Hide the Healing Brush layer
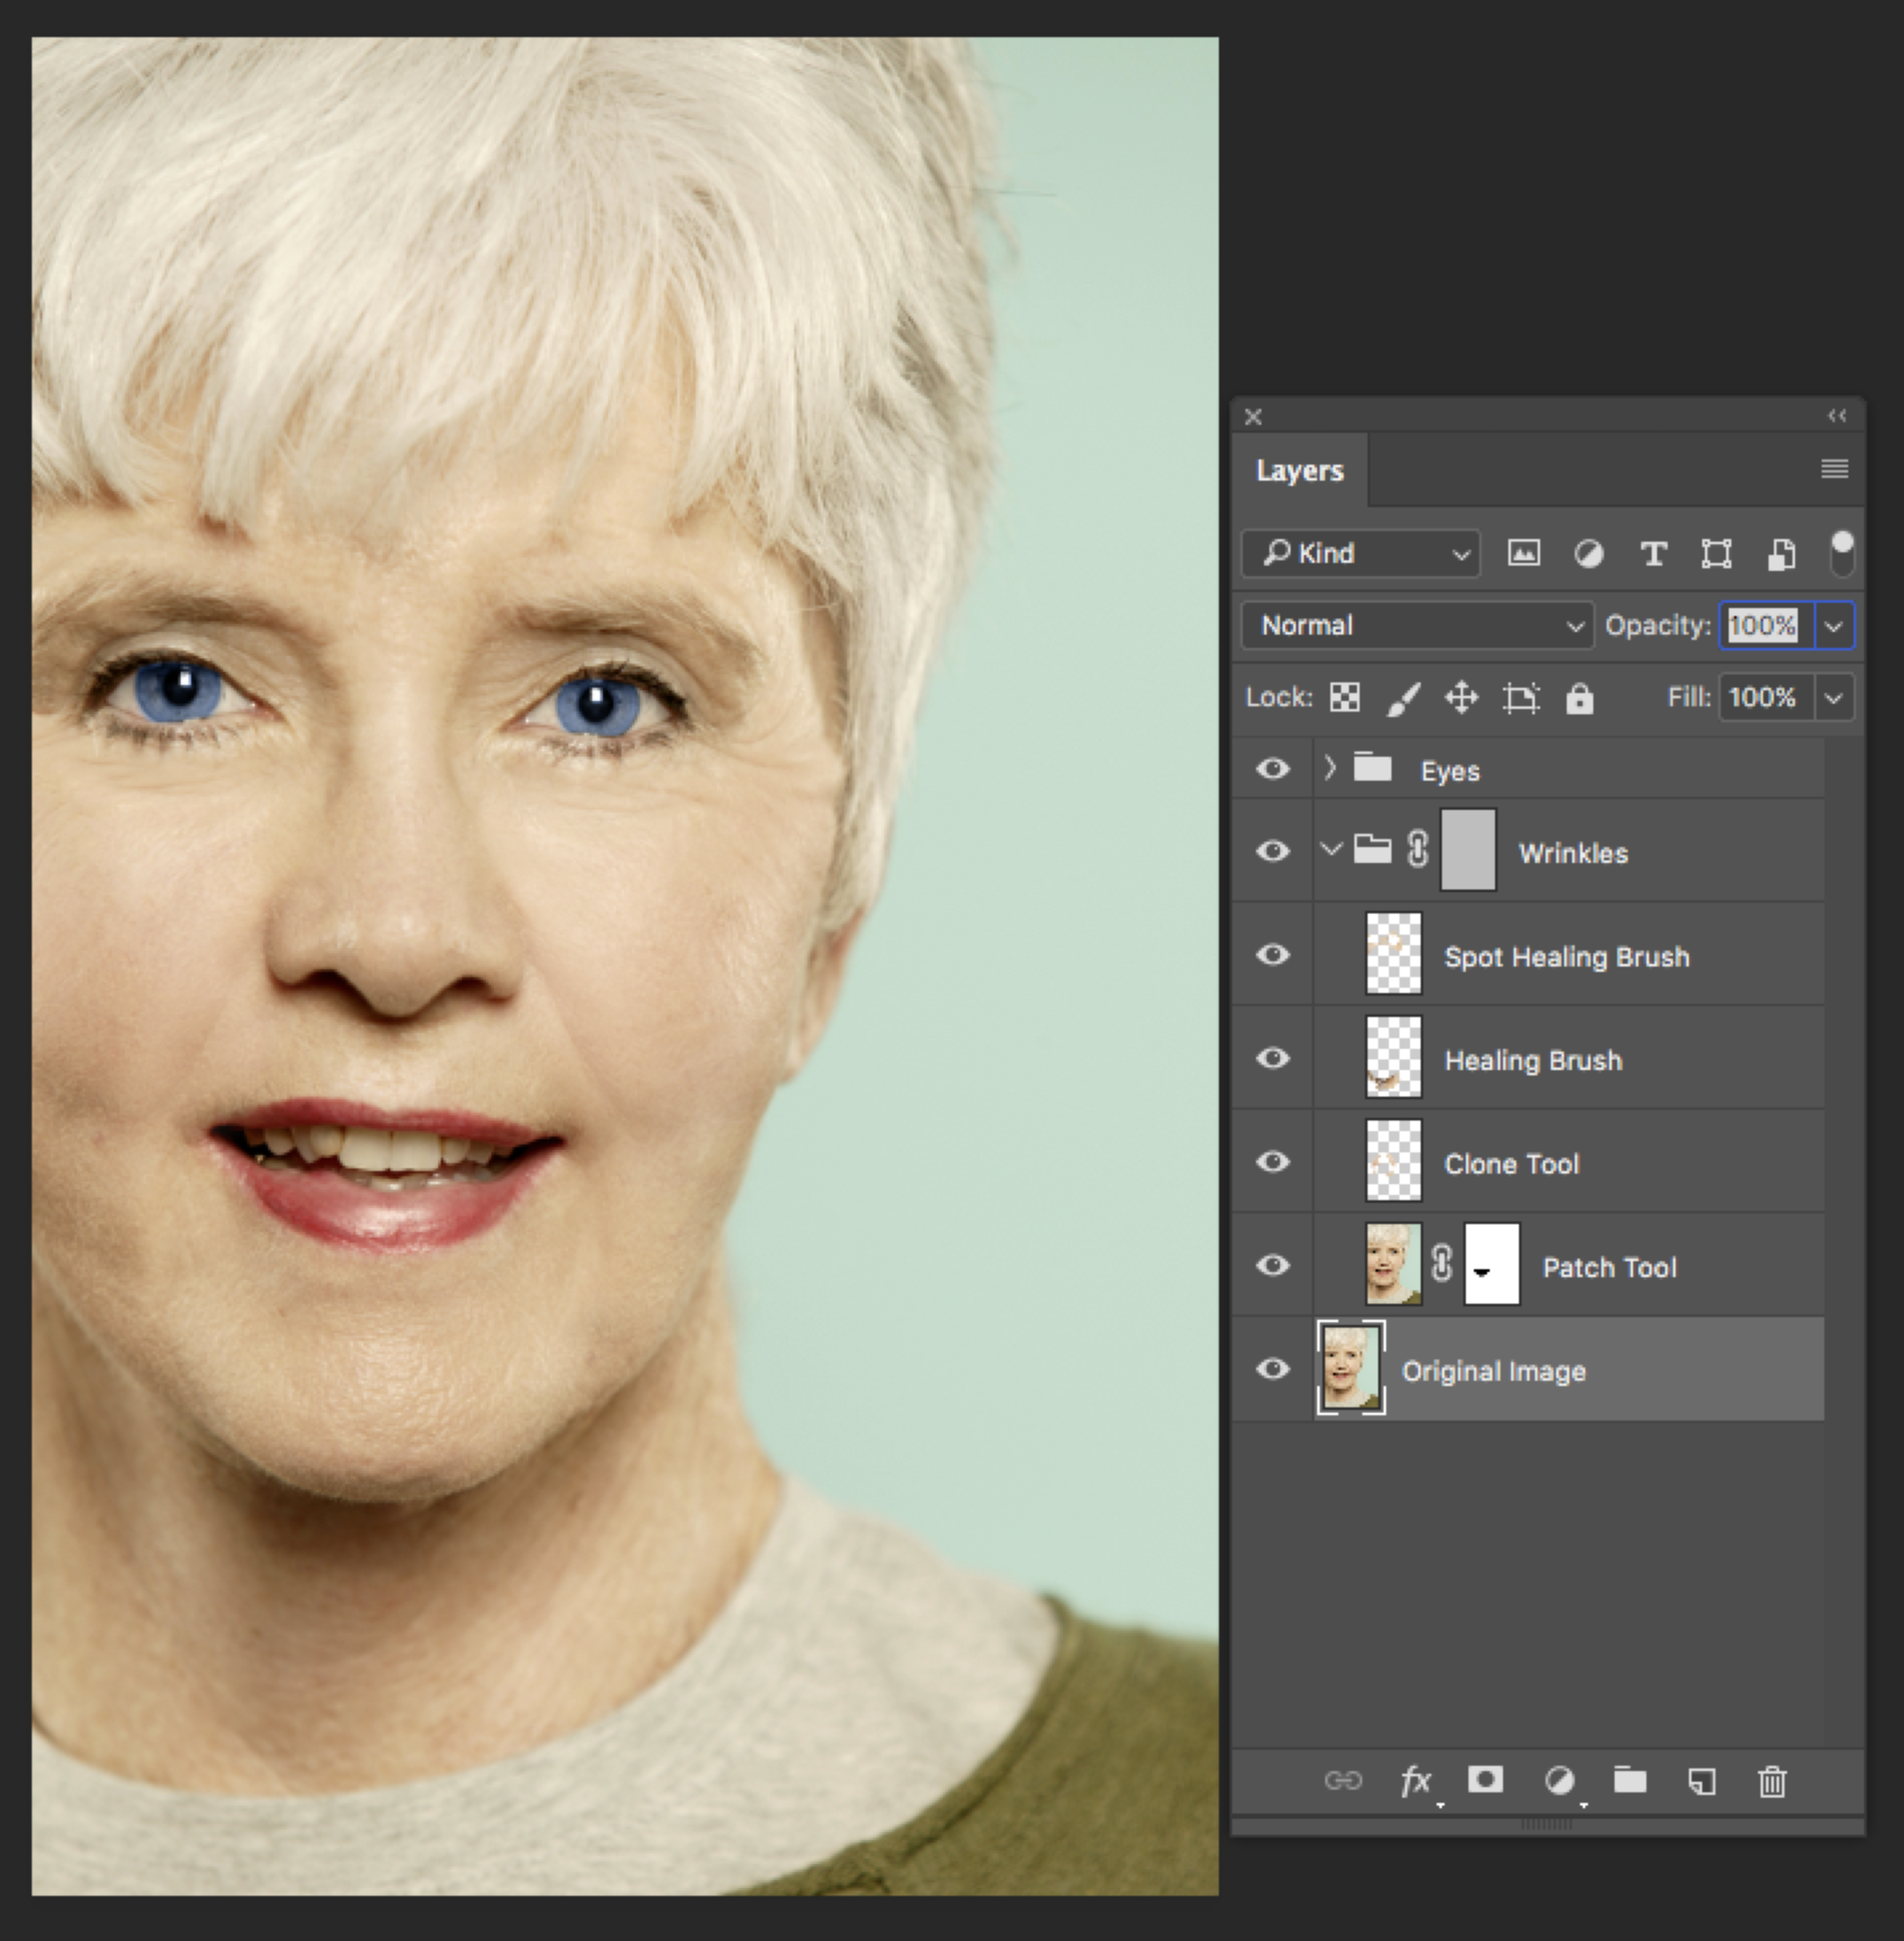The height and width of the screenshot is (1941, 1904). coord(1272,1058)
